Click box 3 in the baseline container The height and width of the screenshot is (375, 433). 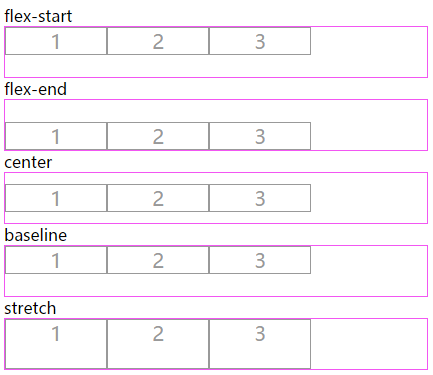click(x=260, y=260)
